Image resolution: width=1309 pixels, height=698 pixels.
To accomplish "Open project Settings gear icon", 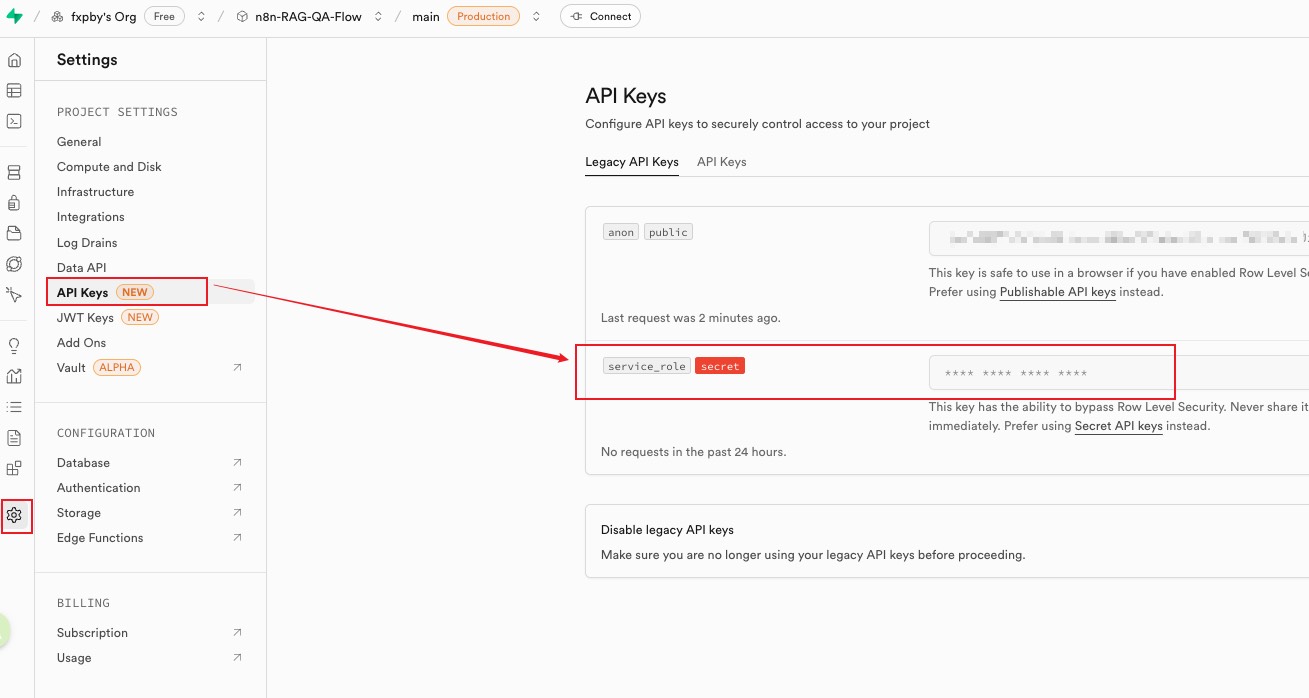I will (14, 516).
